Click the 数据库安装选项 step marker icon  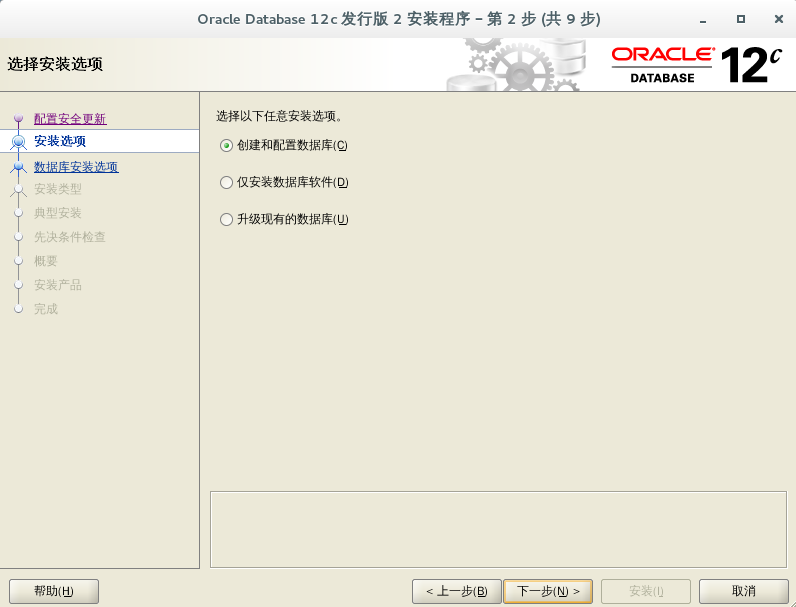[19, 166]
